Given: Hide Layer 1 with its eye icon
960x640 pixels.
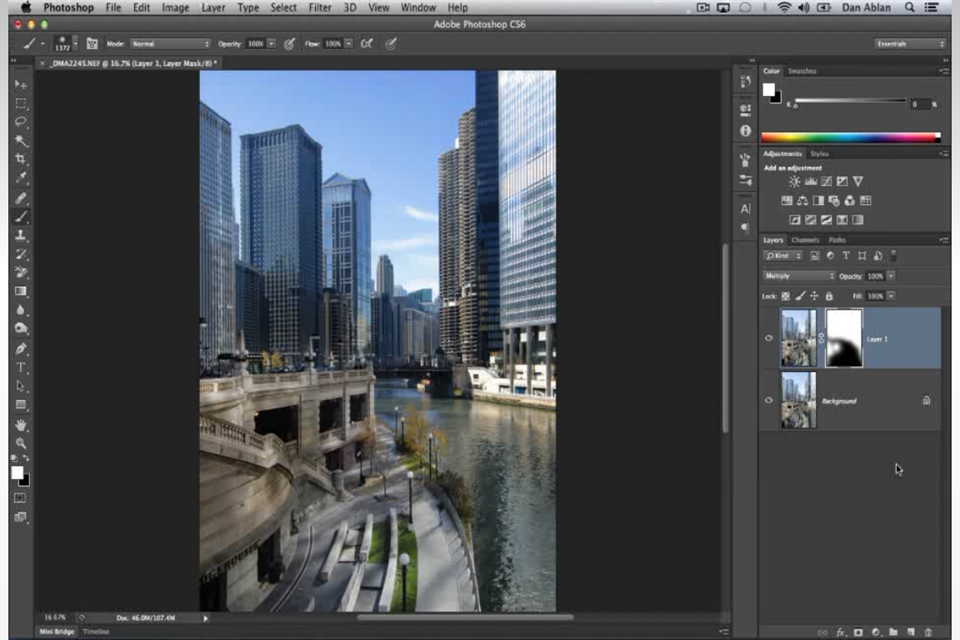Looking at the screenshot, I should click(769, 339).
